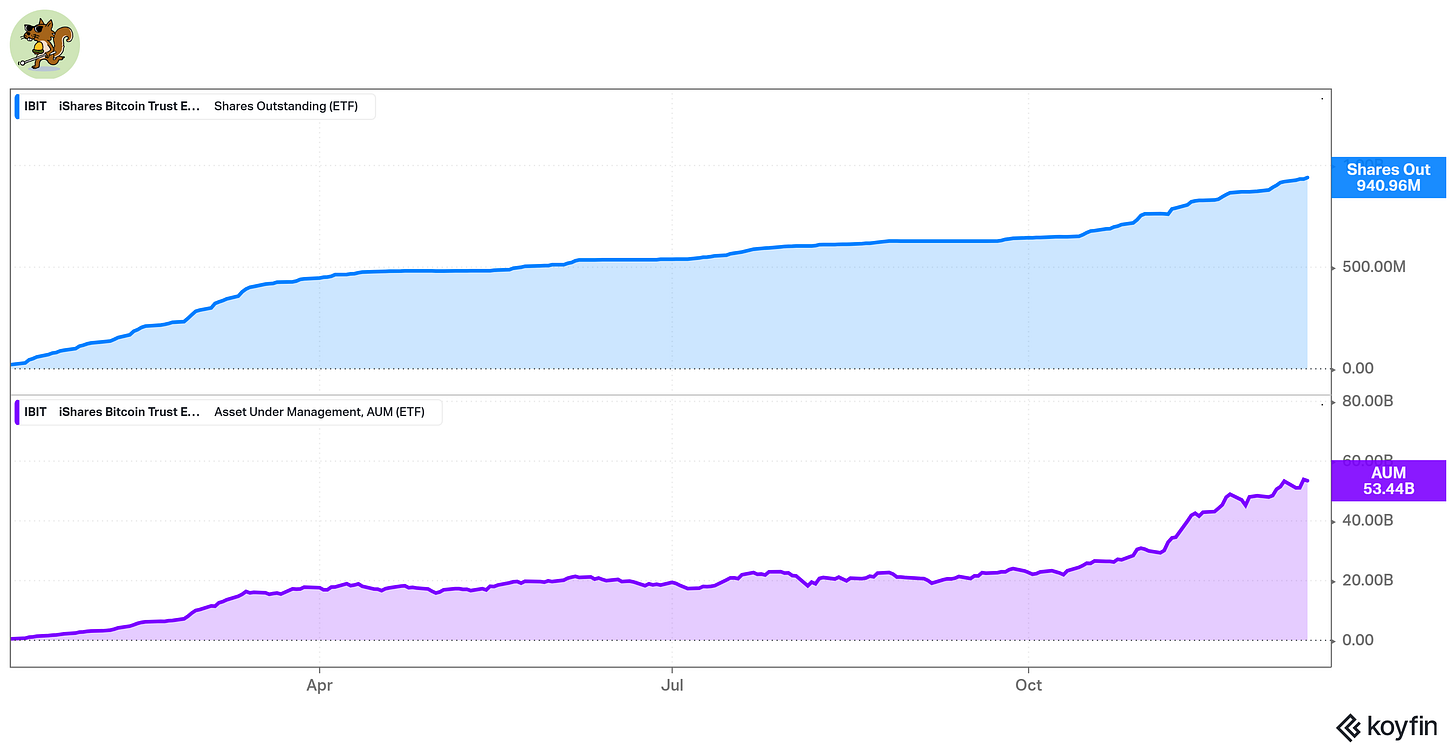This screenshot has height=752, width=1456.
Task: Click the Apr date axis label
Action: 319,685
